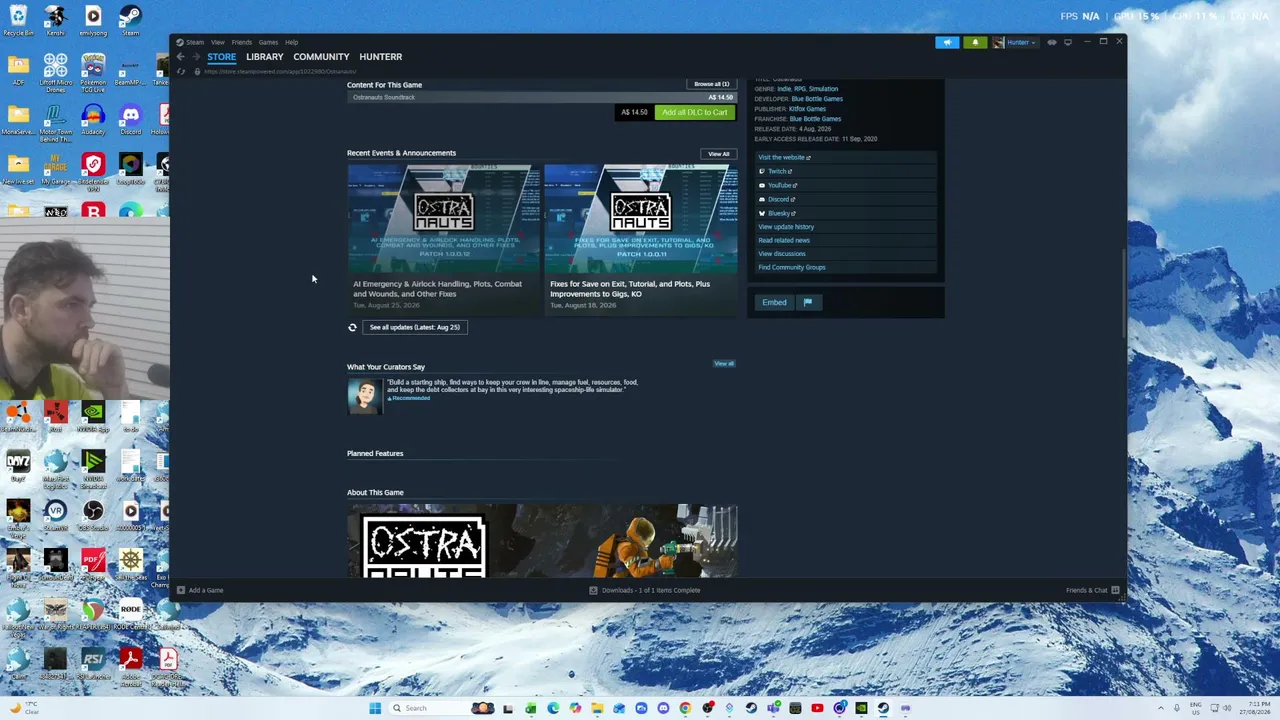The width and height of the screenshot is (1280, 720).
Task: Switch to the LIBRARY tab
Action: tap(265, 57)
